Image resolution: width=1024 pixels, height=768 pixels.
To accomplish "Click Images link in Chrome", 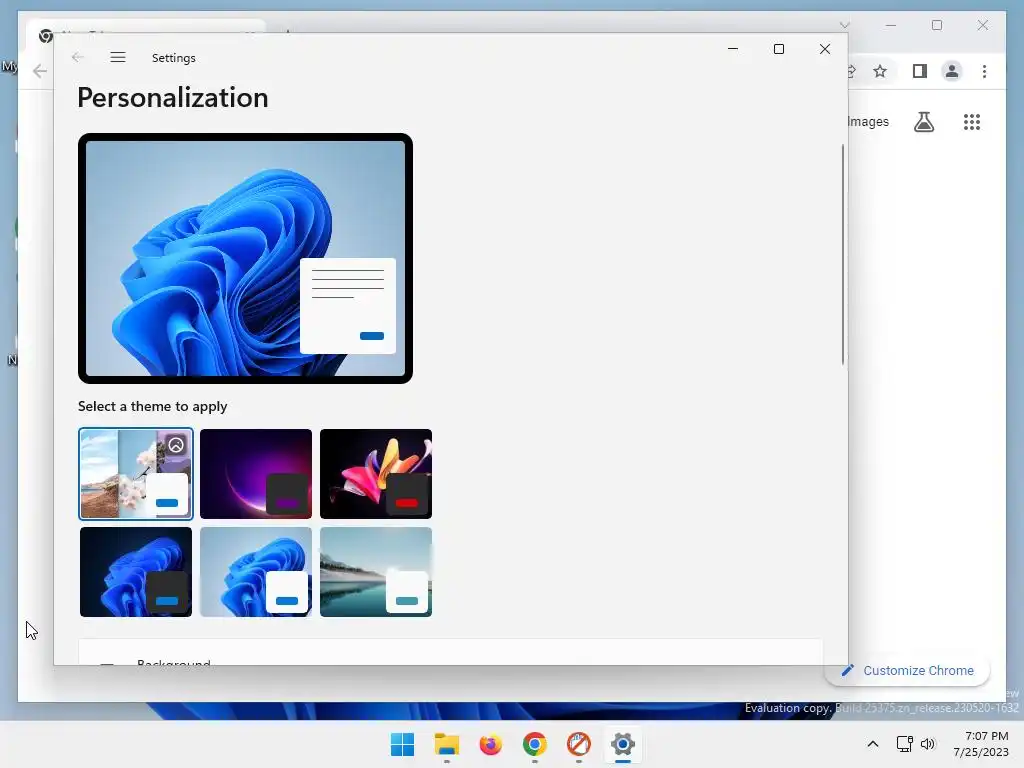I will [x=868, y=121].
